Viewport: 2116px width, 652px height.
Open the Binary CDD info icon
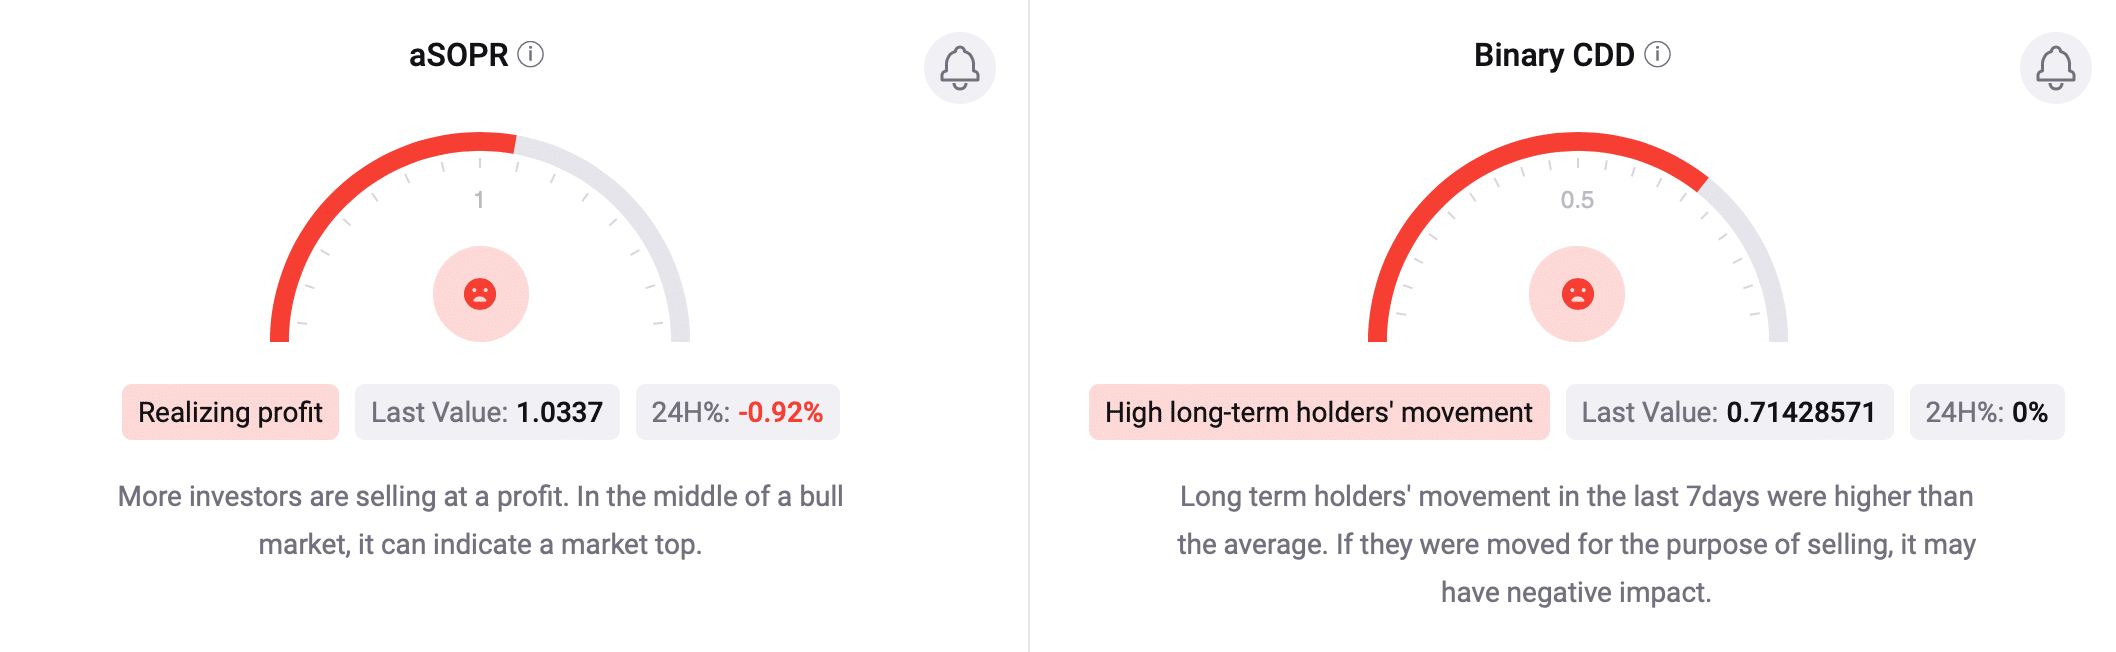(x=1658, y=54)
